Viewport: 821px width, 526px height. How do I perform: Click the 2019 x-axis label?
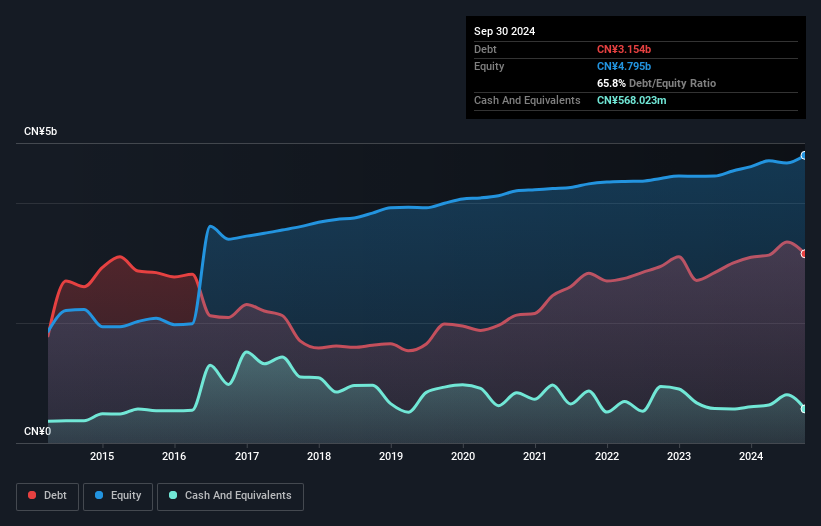tap(391, 456)
